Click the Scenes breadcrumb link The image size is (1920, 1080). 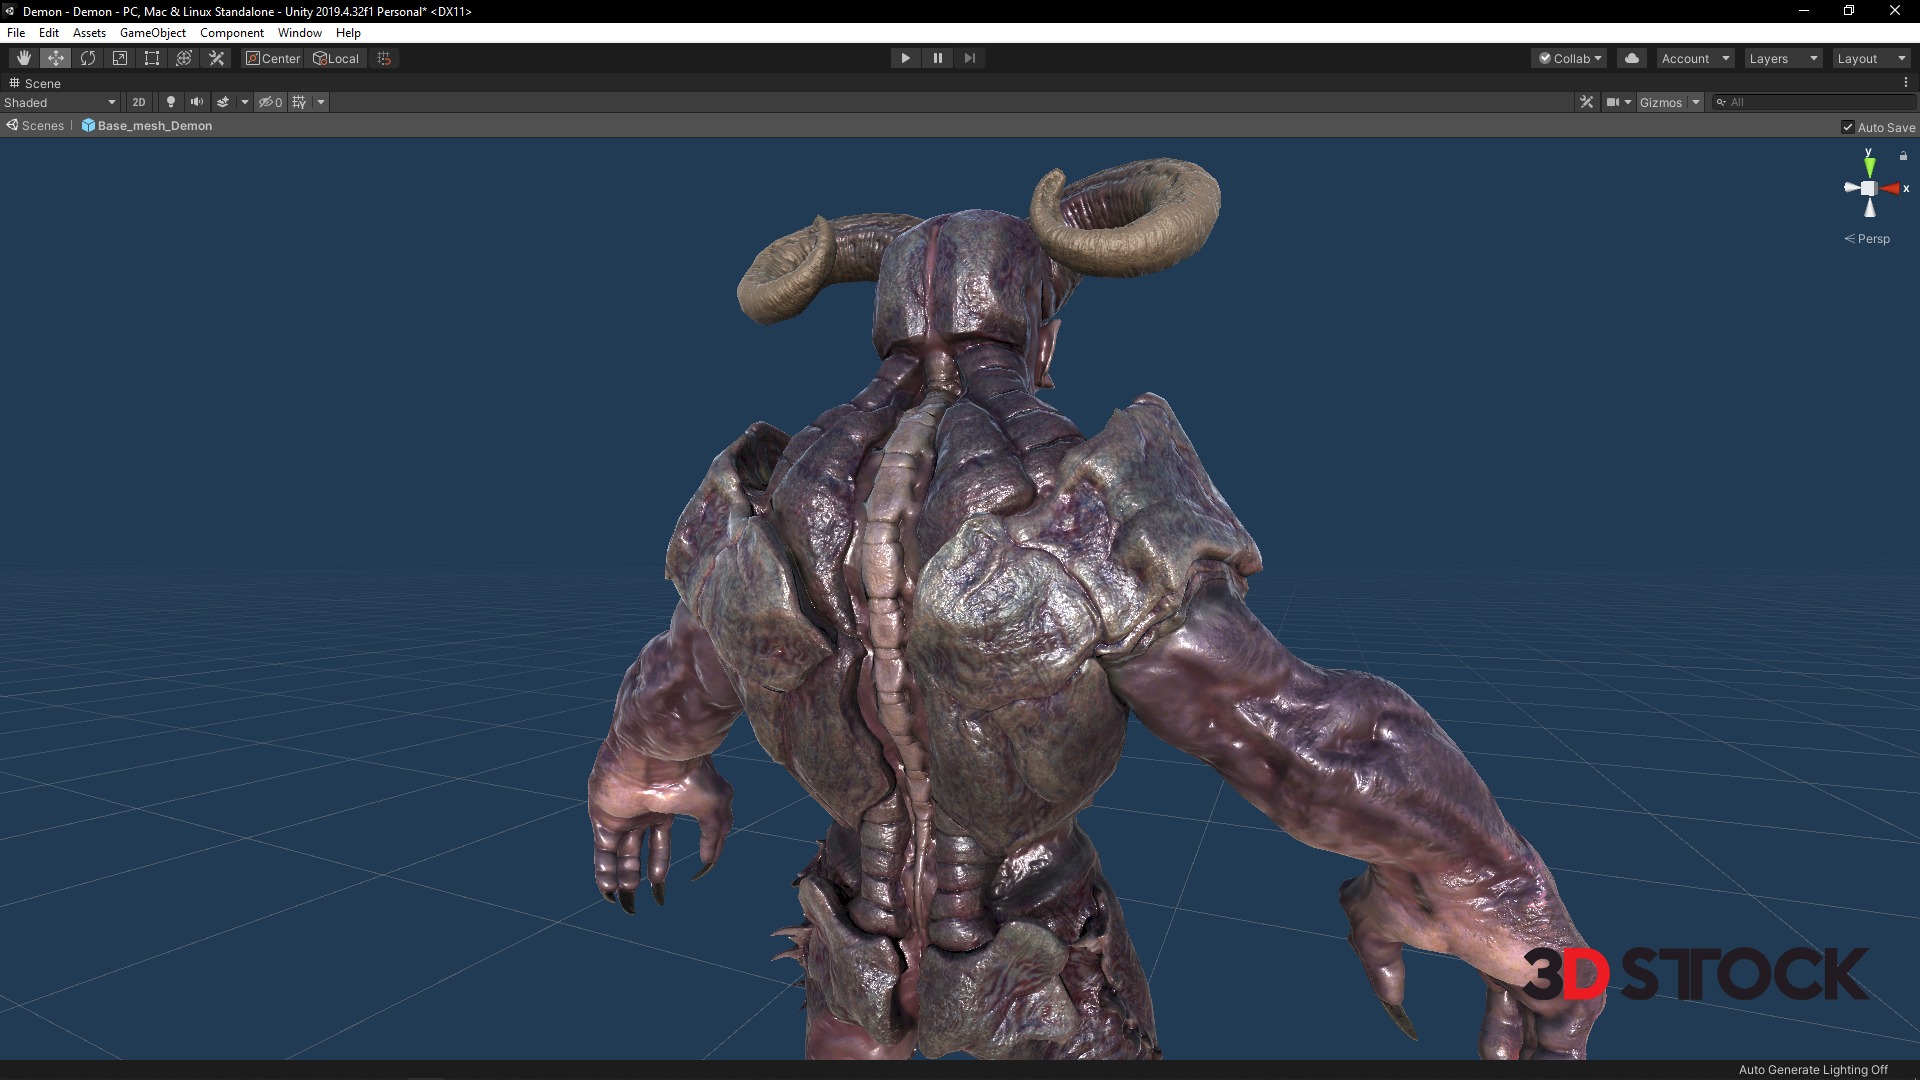[42, 126]
